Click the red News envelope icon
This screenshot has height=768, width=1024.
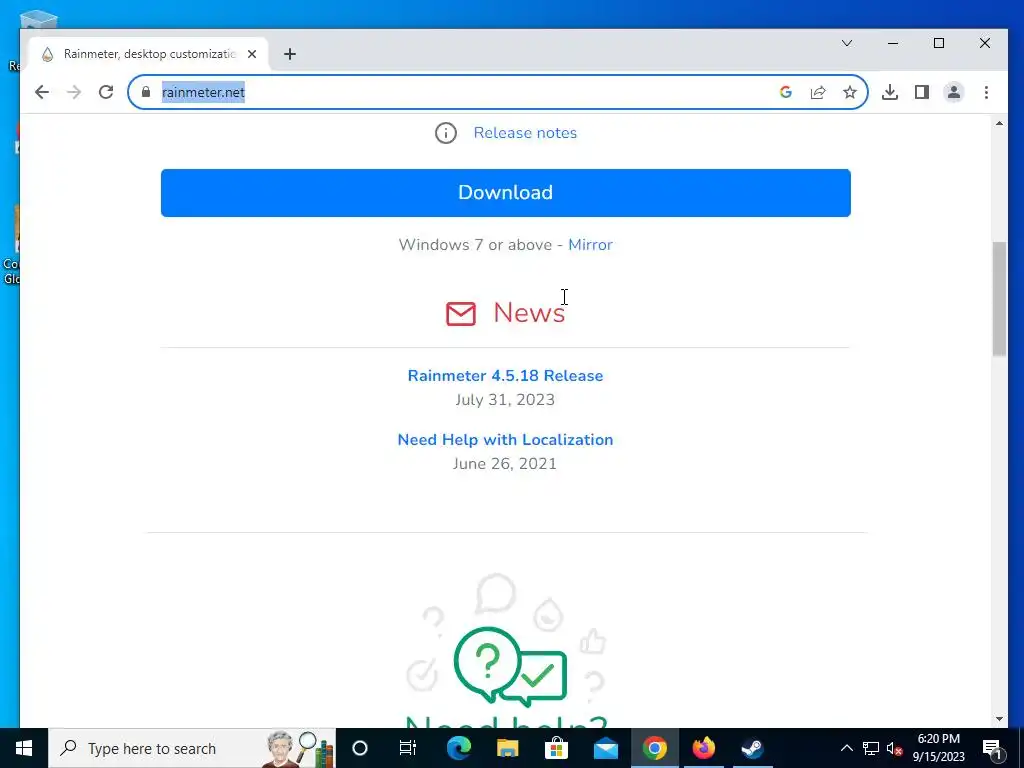pyautogui.click(x=461, y=313)
